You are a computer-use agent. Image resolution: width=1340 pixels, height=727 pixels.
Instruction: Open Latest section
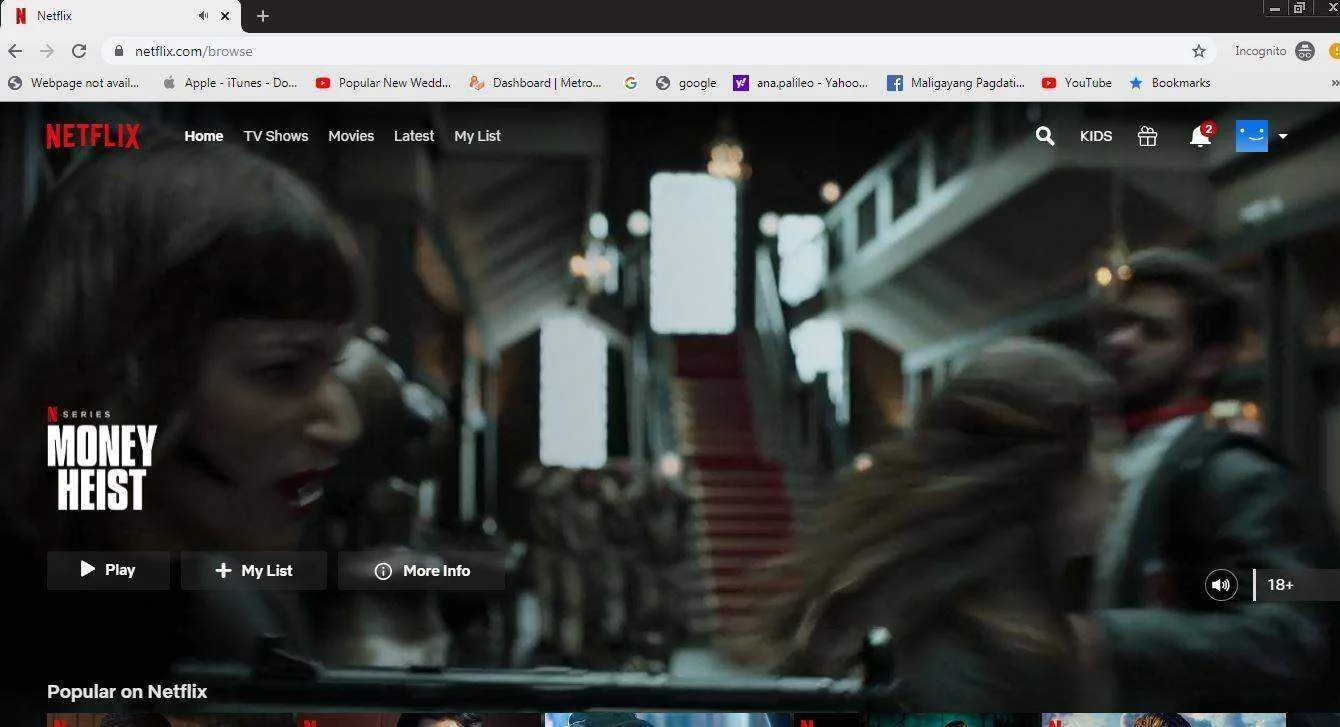[x=414, y=136]
